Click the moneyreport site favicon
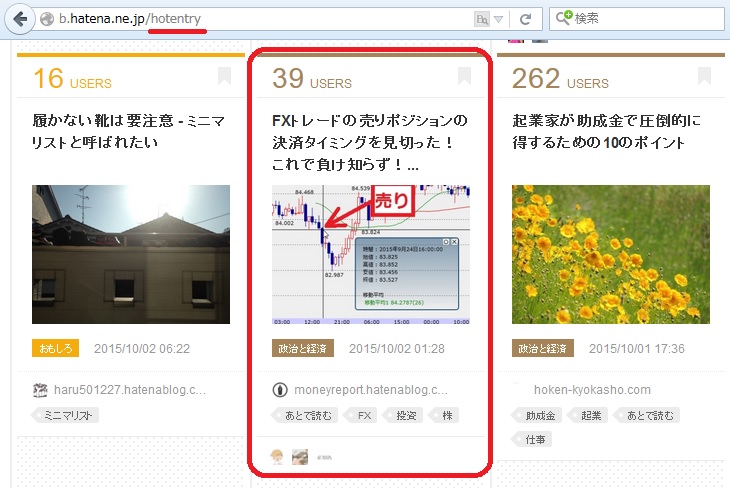 pyautogui.click(x=280, y=390)
